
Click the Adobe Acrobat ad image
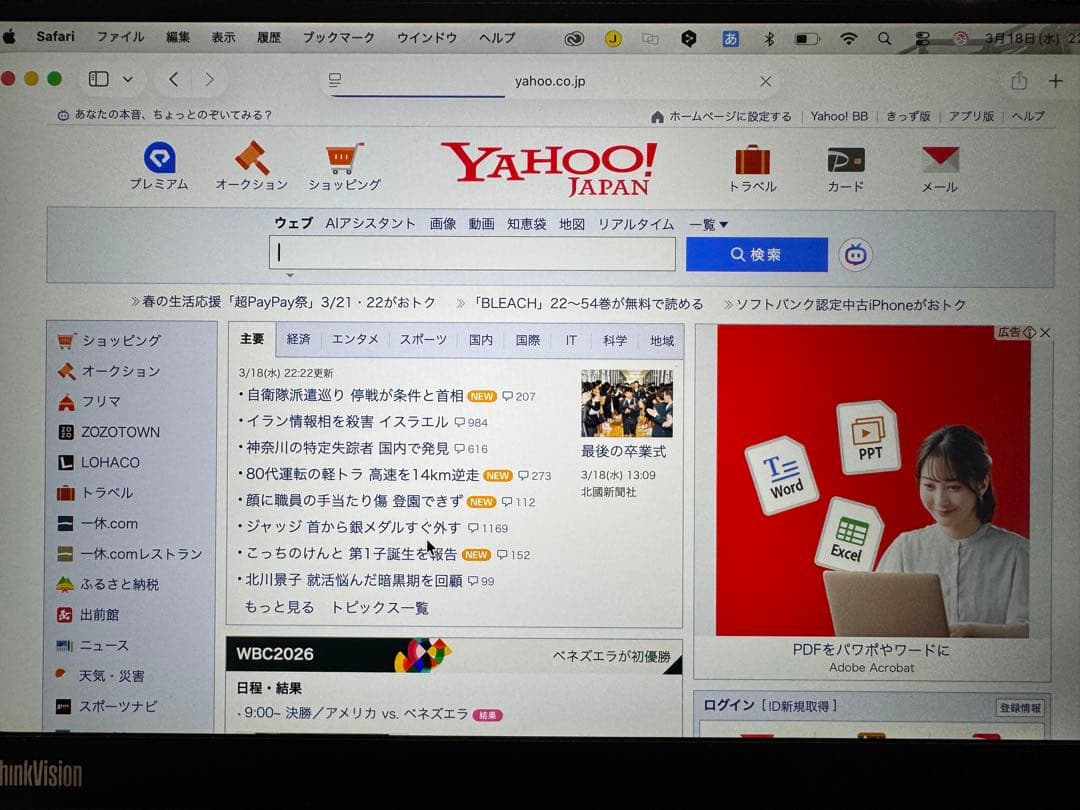pyautogui.click(x=873, y=480)
